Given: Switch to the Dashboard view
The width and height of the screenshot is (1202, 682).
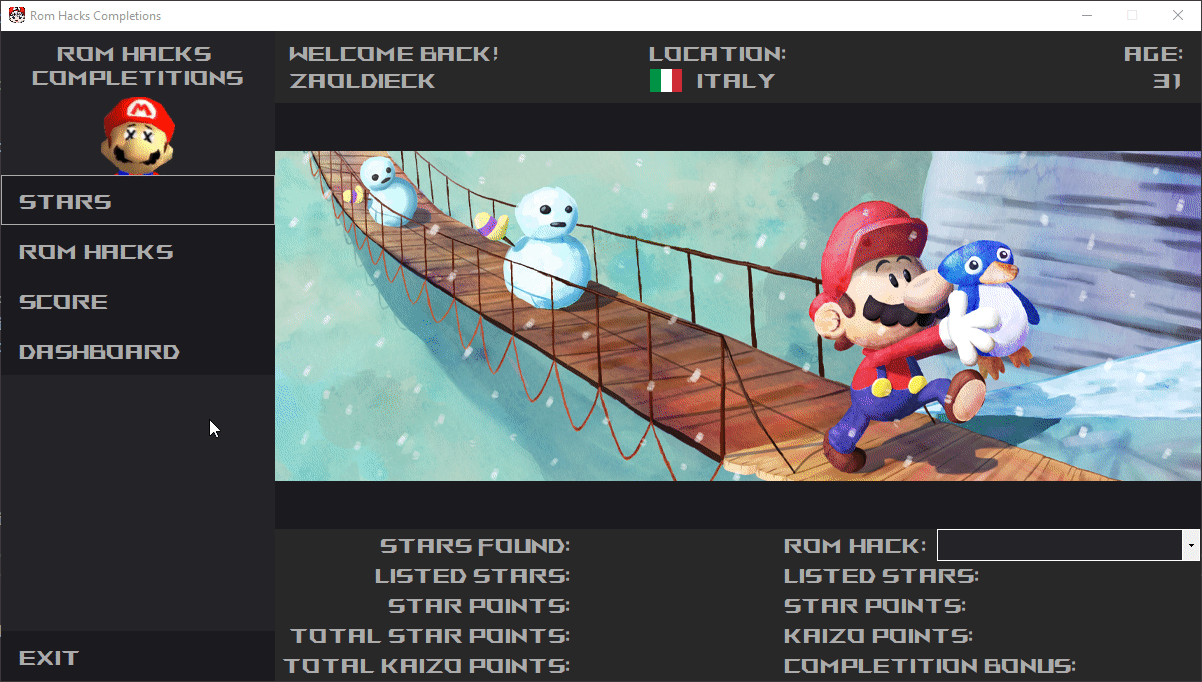Looking at the screenshot, I should 138,351.
